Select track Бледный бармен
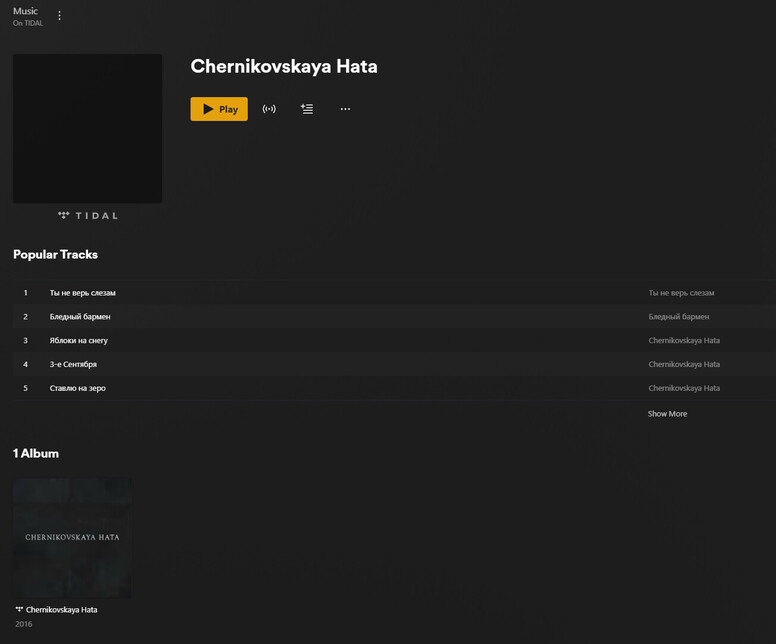The image size is (776, 644). point(80,317)
